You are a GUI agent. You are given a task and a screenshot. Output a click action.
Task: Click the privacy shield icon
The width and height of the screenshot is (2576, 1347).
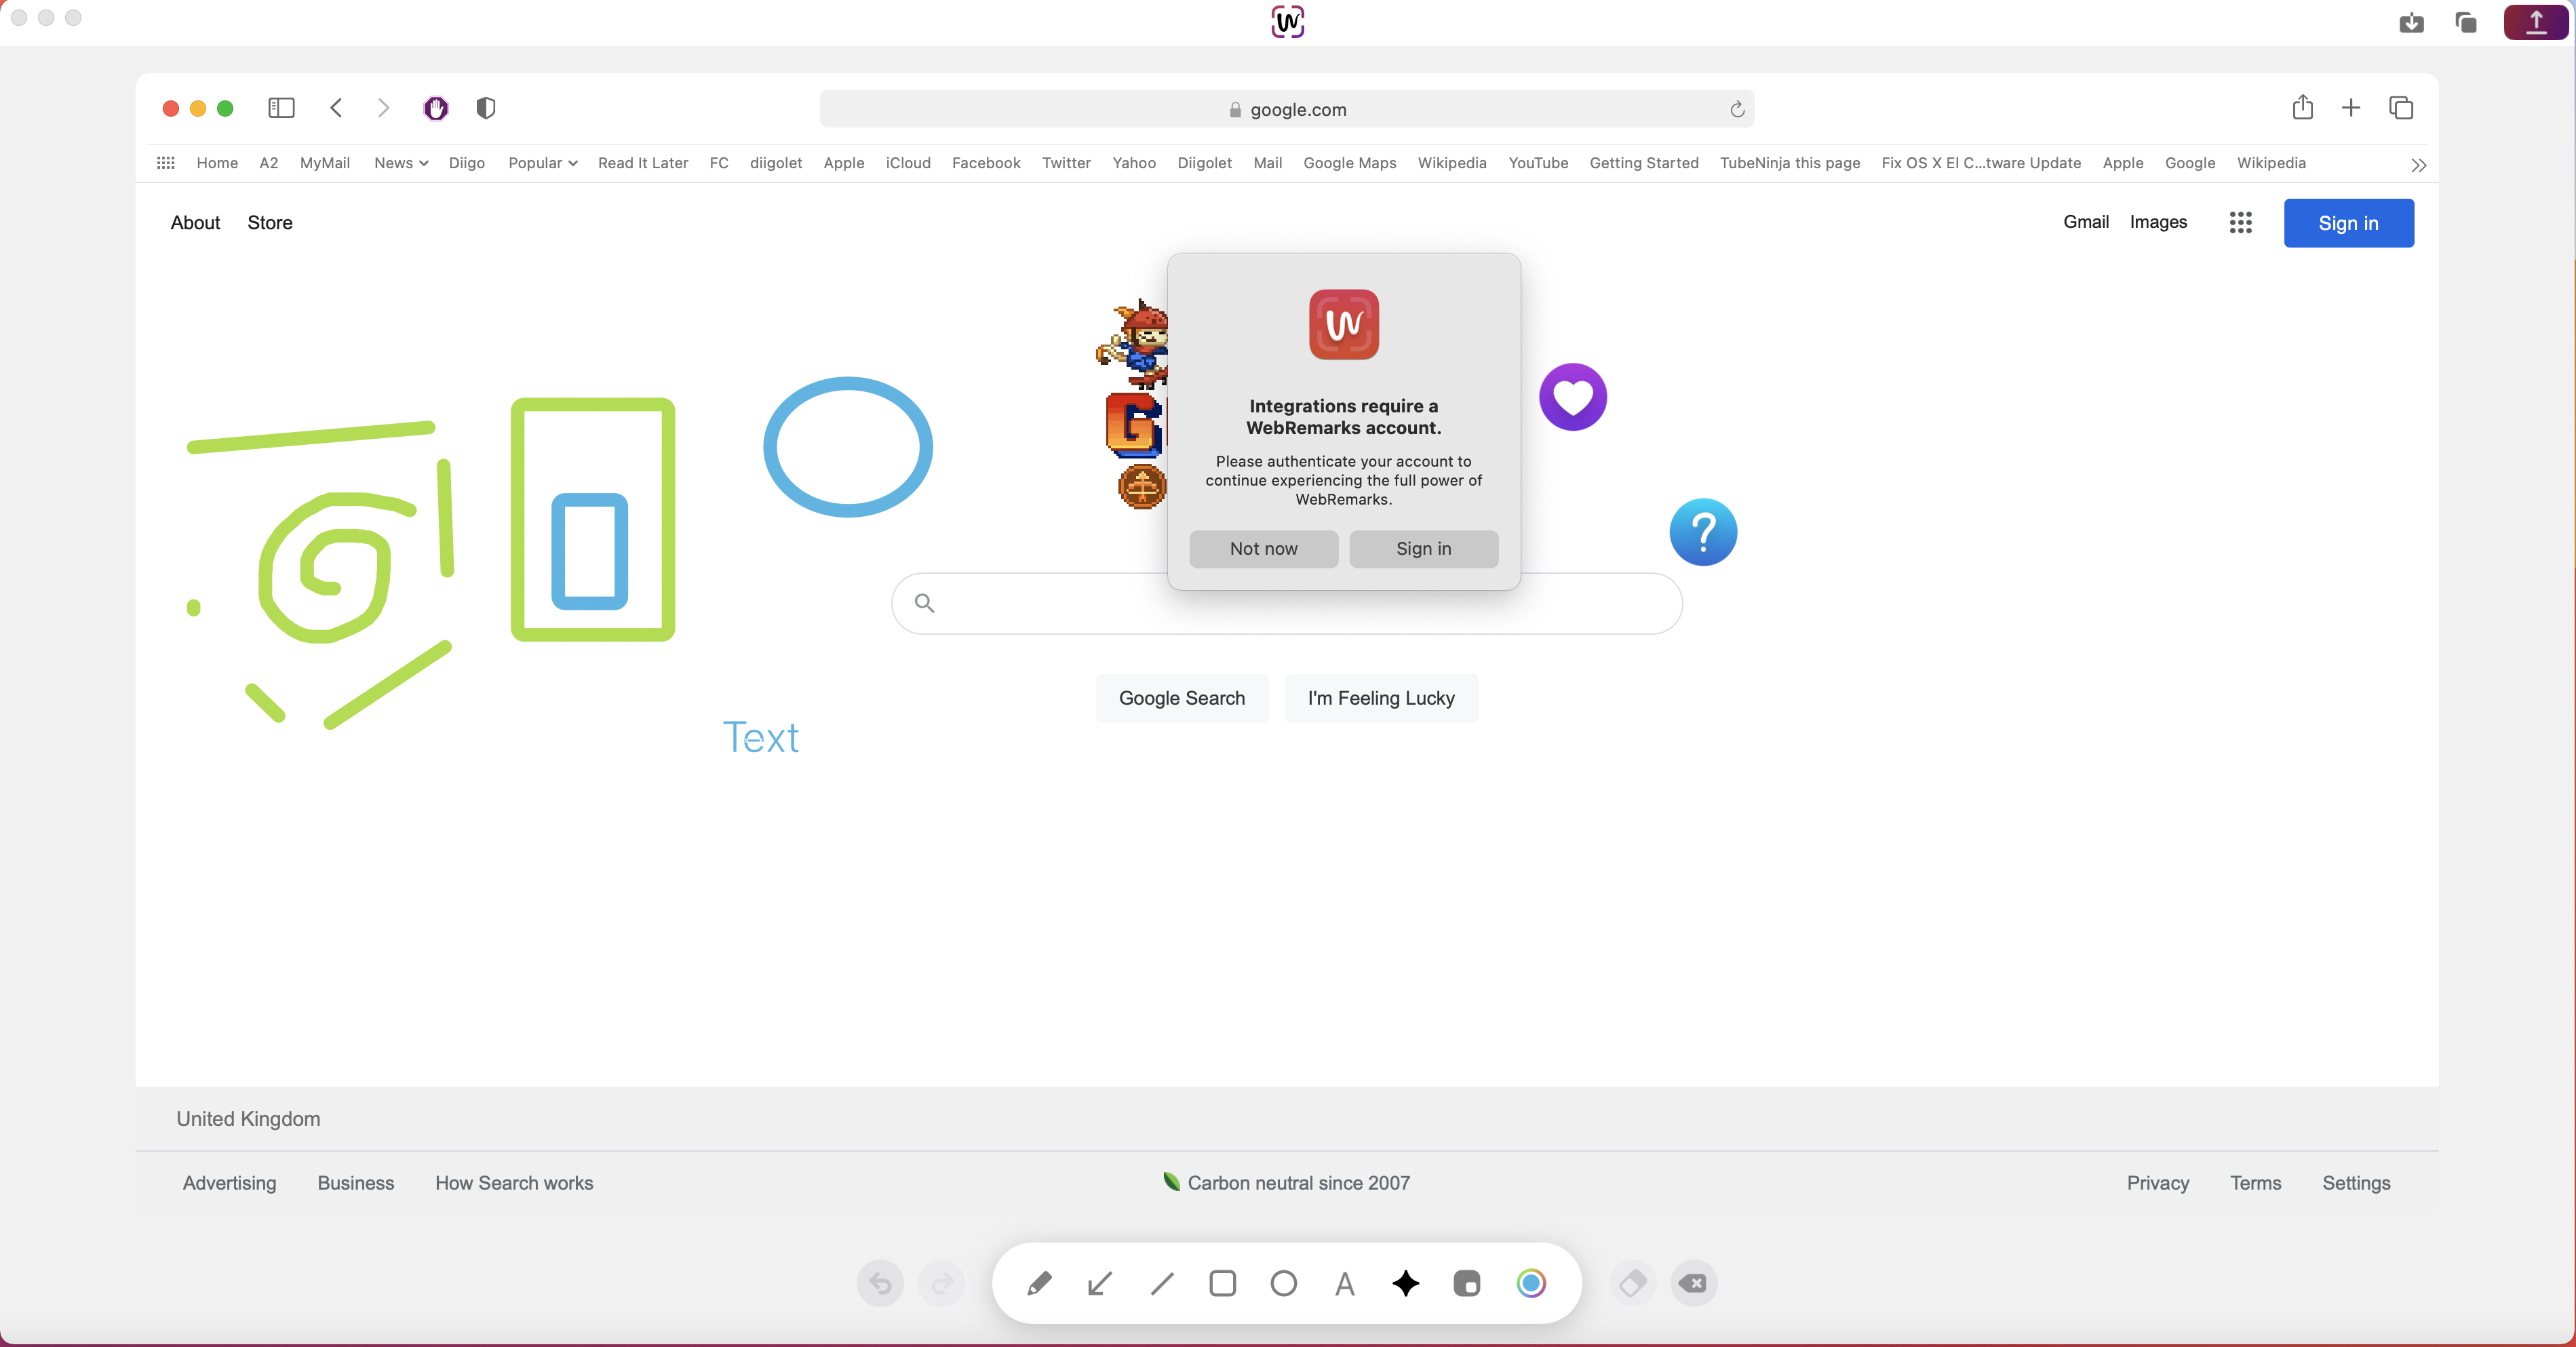pos(486,108)
